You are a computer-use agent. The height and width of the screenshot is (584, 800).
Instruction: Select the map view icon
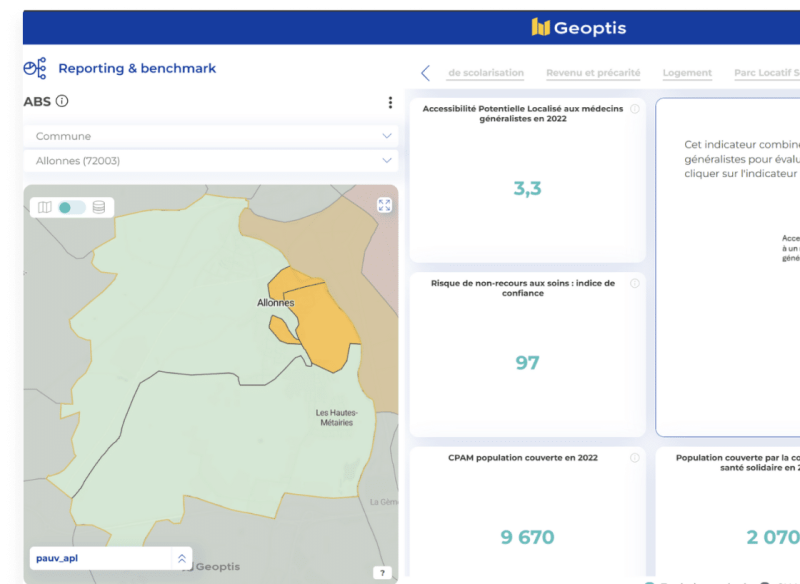44,207
